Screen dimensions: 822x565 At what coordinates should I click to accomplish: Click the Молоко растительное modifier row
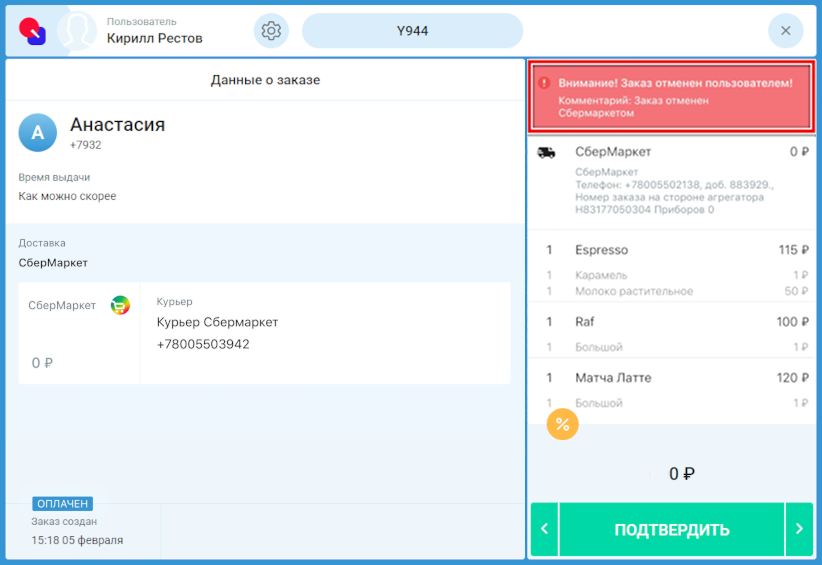point(672,291)
